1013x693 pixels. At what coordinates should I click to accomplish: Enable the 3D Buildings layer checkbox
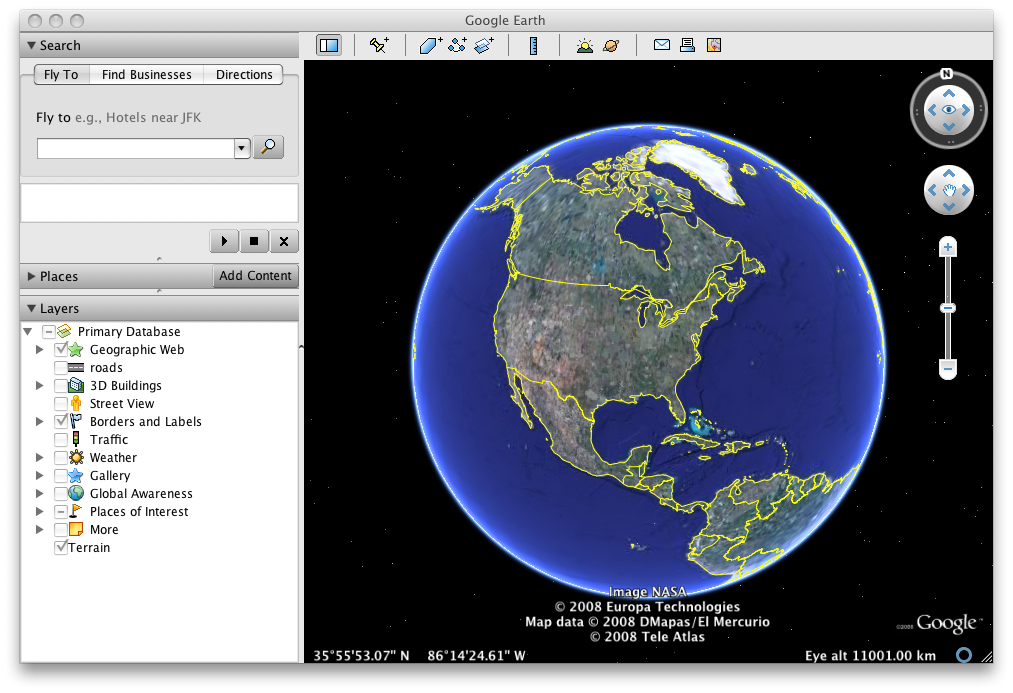pos(61,386)
